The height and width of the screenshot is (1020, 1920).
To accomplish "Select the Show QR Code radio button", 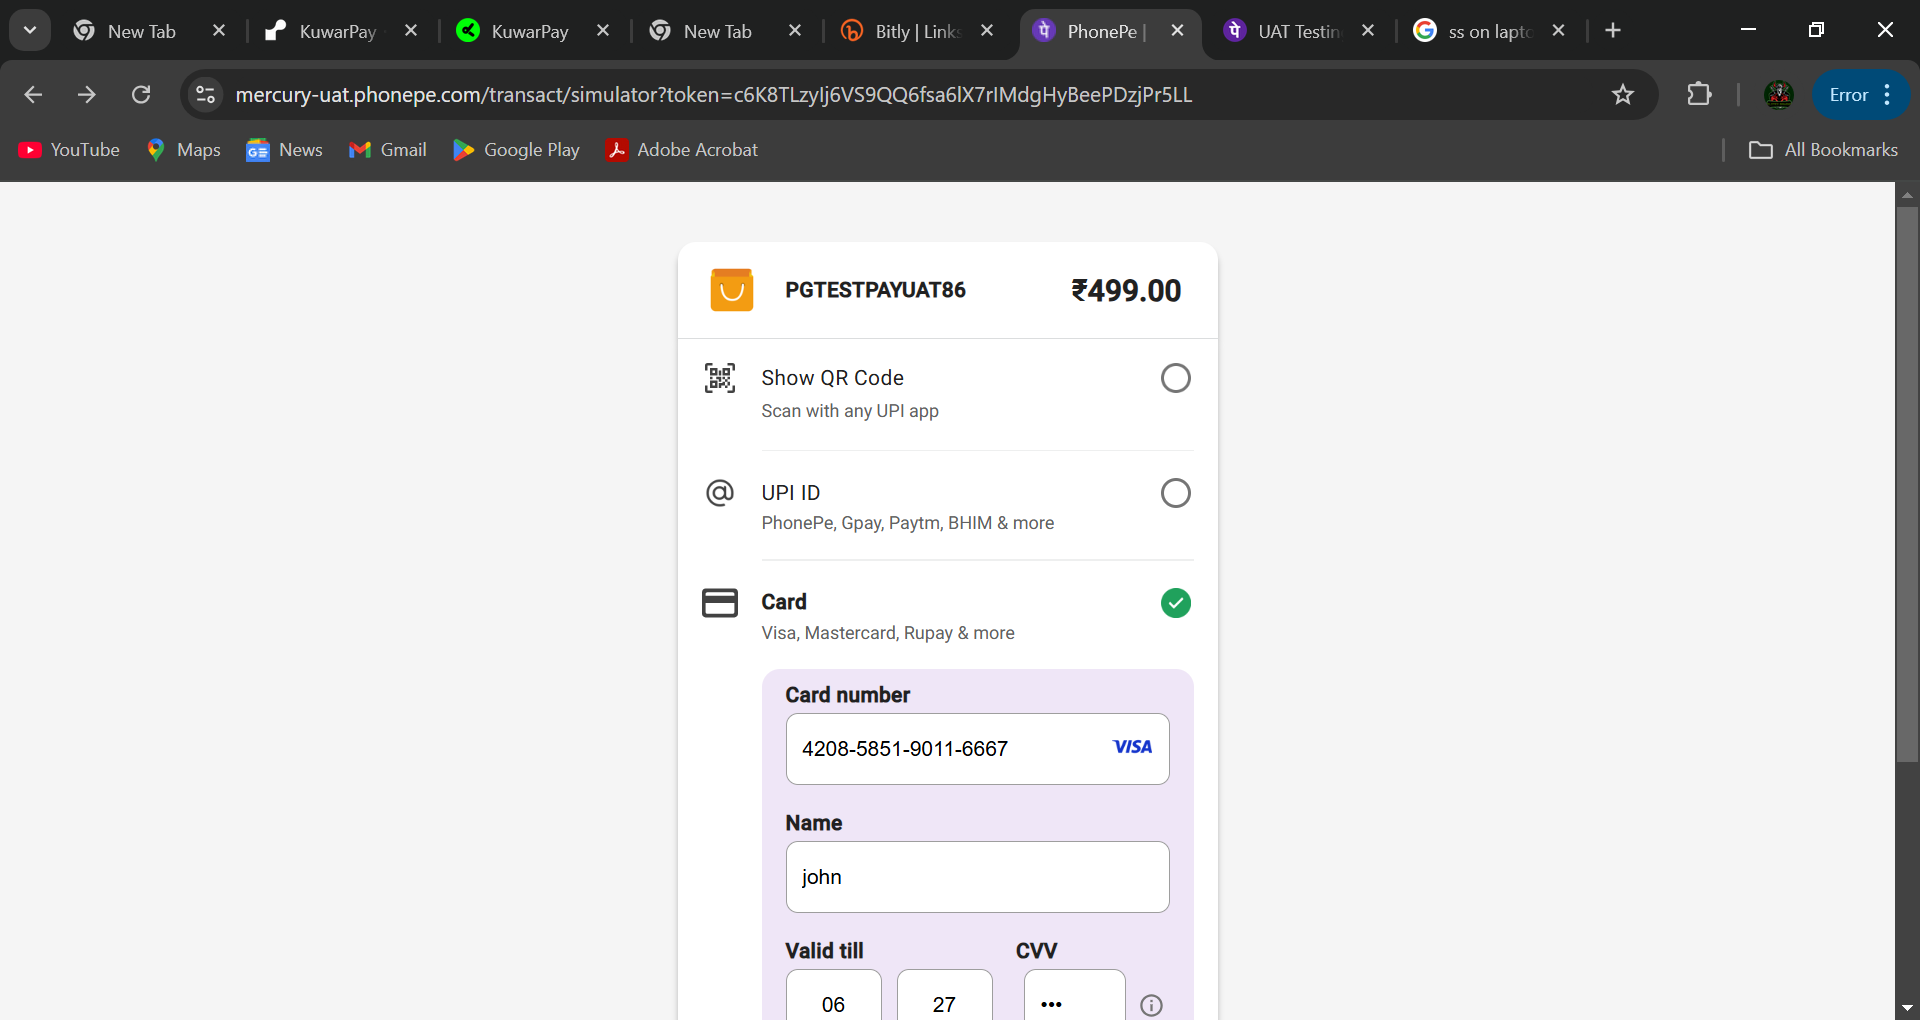I will point(1175,378).
